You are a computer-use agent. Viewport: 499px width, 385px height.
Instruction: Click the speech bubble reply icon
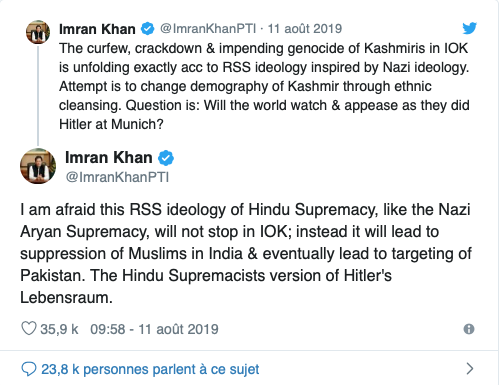click(x=29, y=369)
